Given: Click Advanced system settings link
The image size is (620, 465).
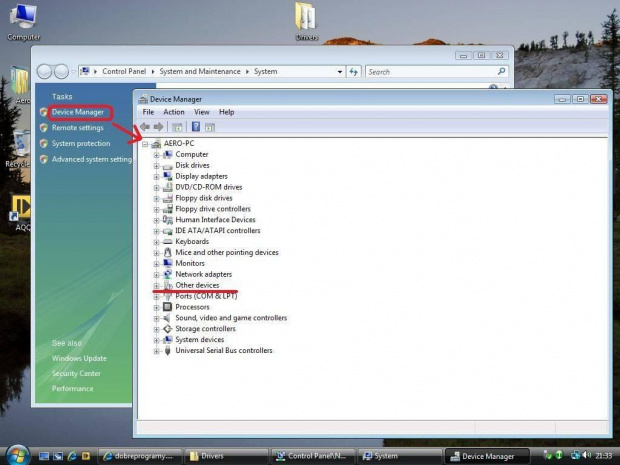Looking at the screenshot, I should click(92, 159).
